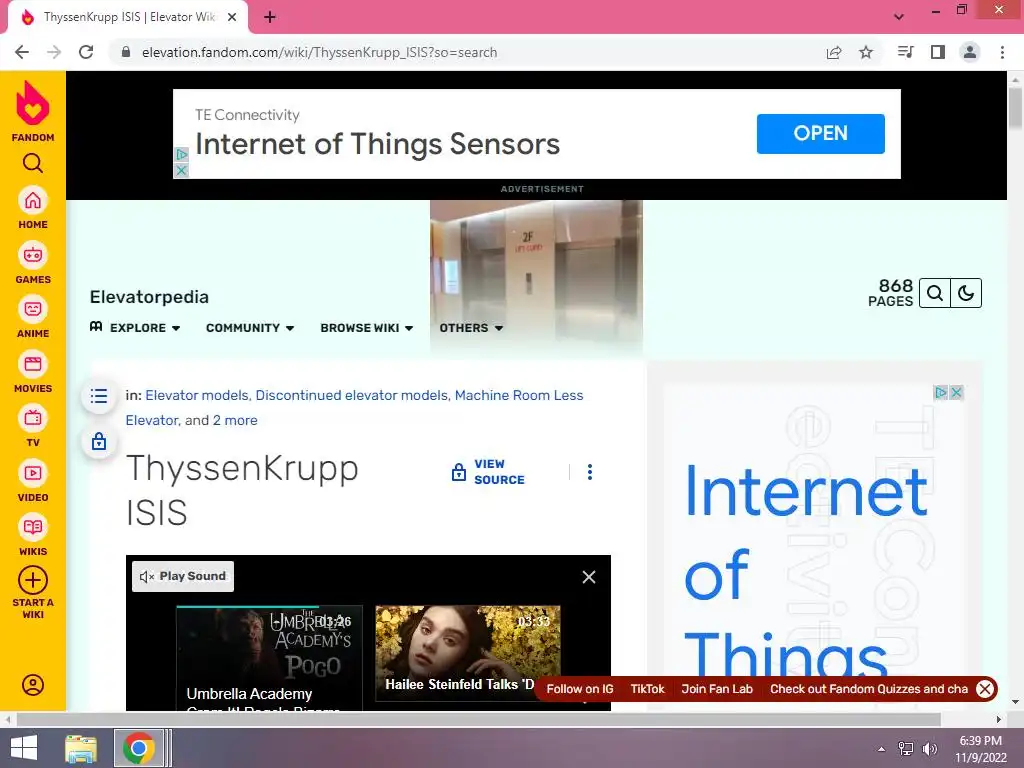Viewport: 1024px width, 768px height.
Task: Click TikTok link in banner
Action: click(647, 689)
